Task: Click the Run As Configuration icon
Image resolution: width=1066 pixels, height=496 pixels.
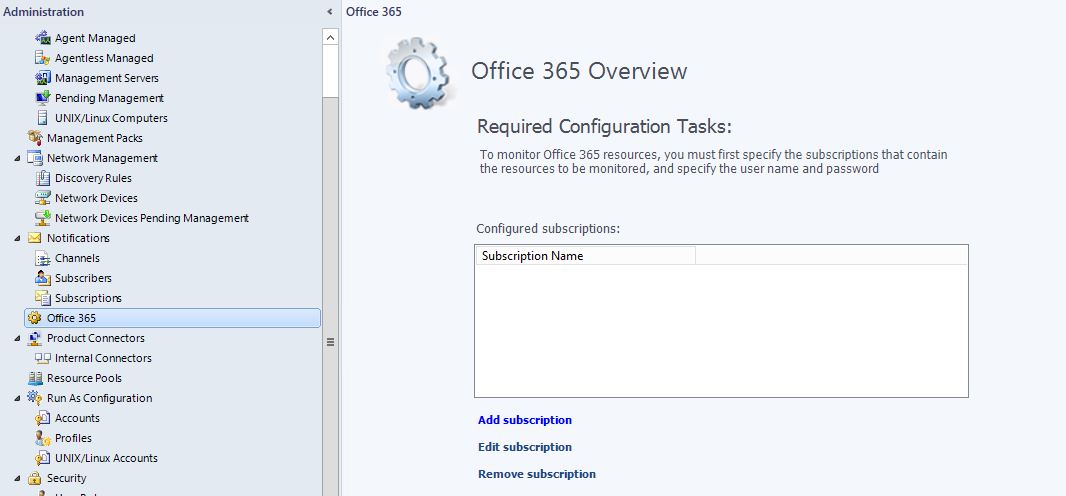Action: [35, 397]
